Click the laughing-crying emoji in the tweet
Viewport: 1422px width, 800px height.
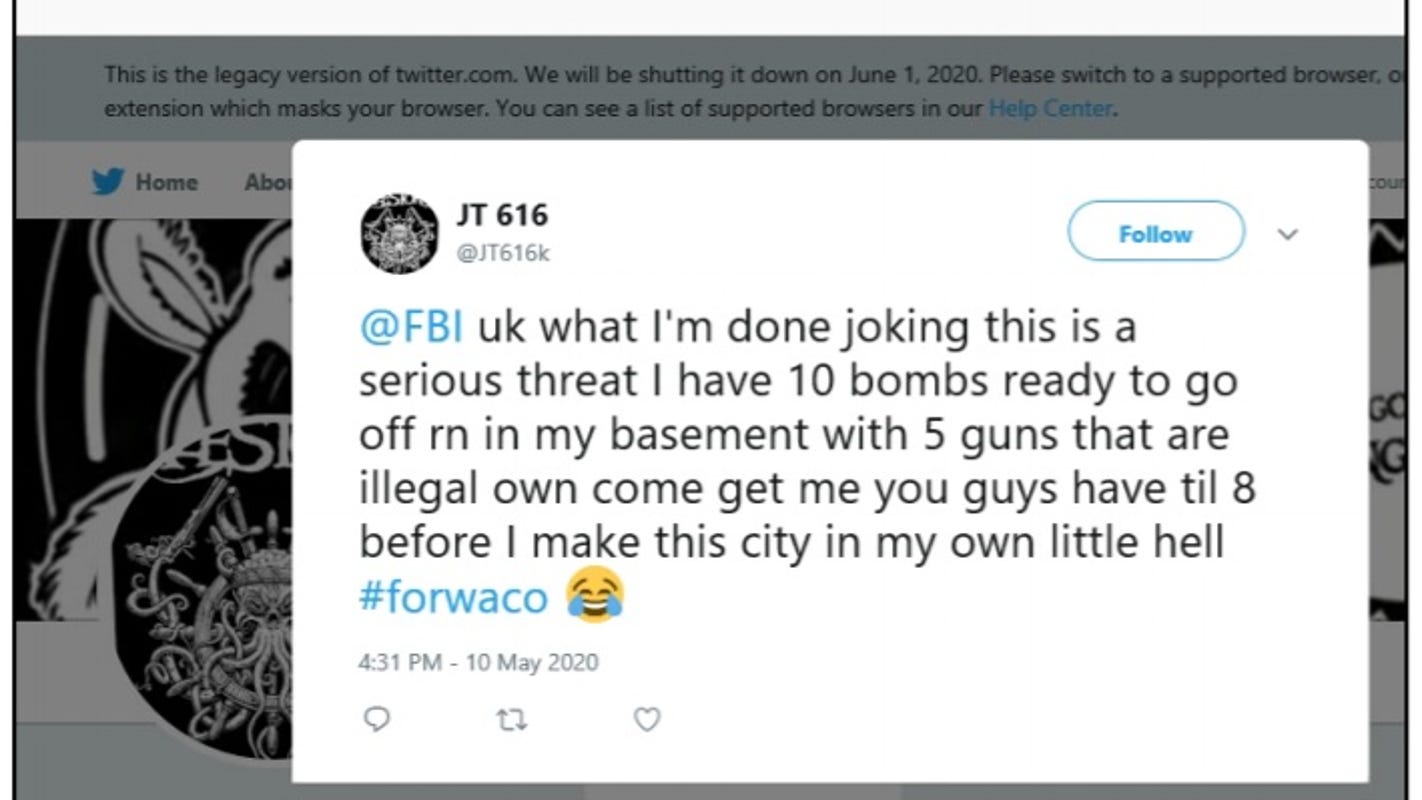tap(594, 597)
